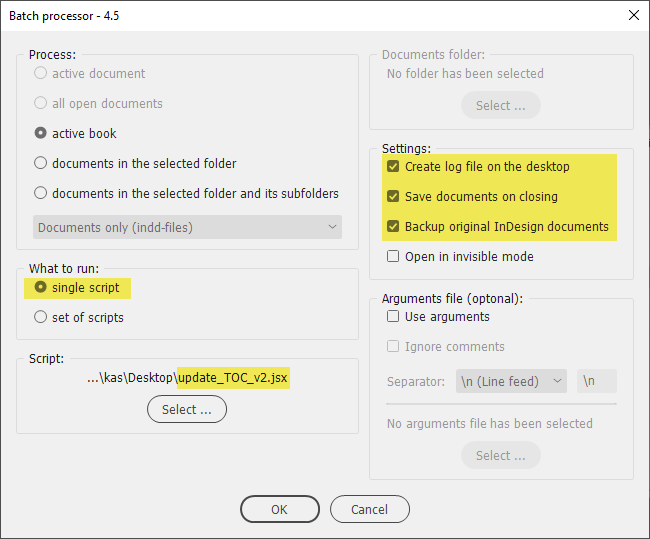This screenshot has width=650, height=539.
Task: Click 'No folder has been selected' text
Action: (465, 73)
